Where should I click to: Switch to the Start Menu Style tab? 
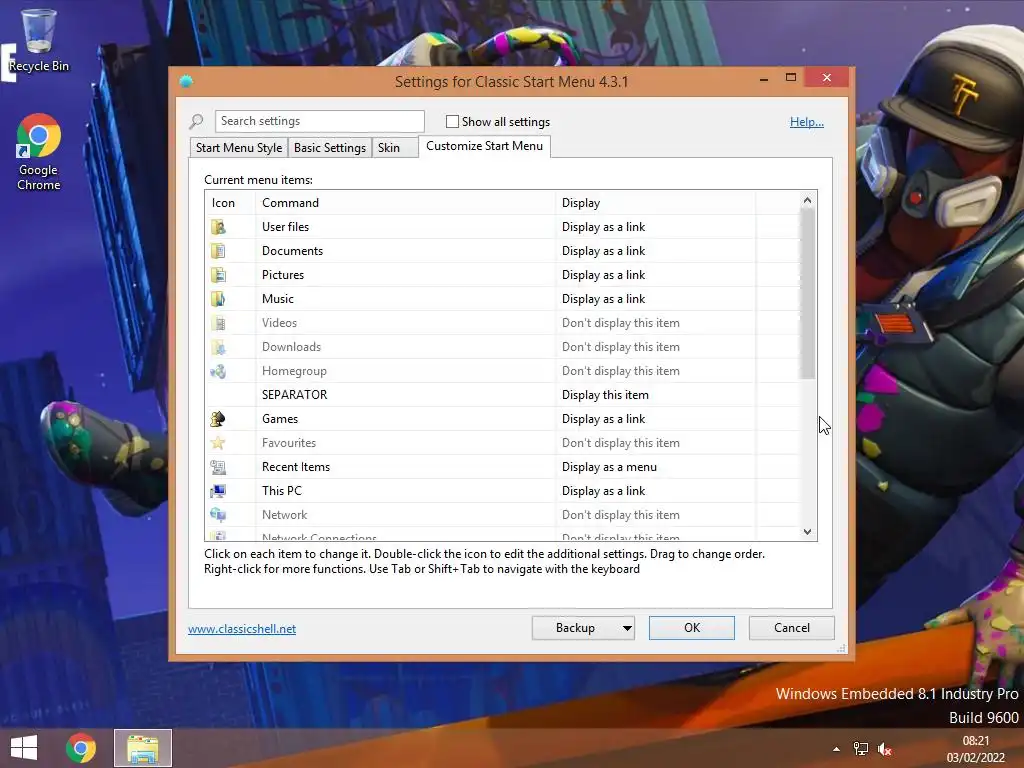(239, 148)
